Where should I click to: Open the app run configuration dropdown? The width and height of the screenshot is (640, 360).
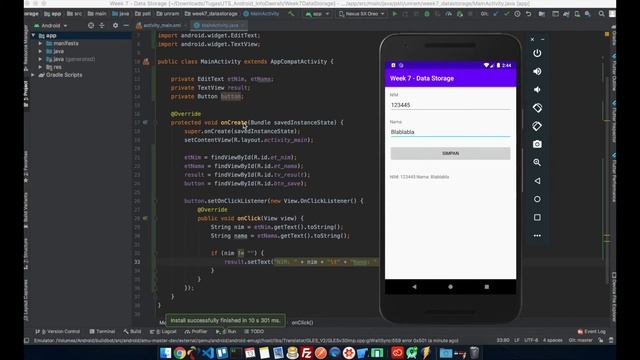(317, 14)
